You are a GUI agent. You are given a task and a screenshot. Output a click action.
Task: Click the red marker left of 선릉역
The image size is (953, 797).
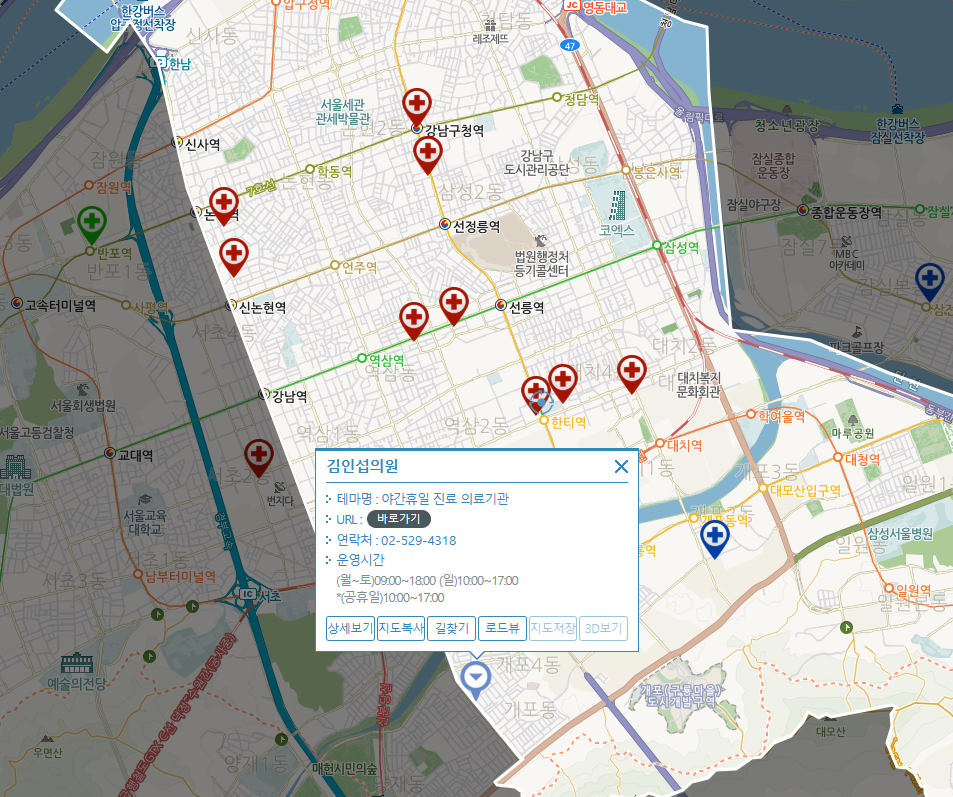(x=454, y=304)
